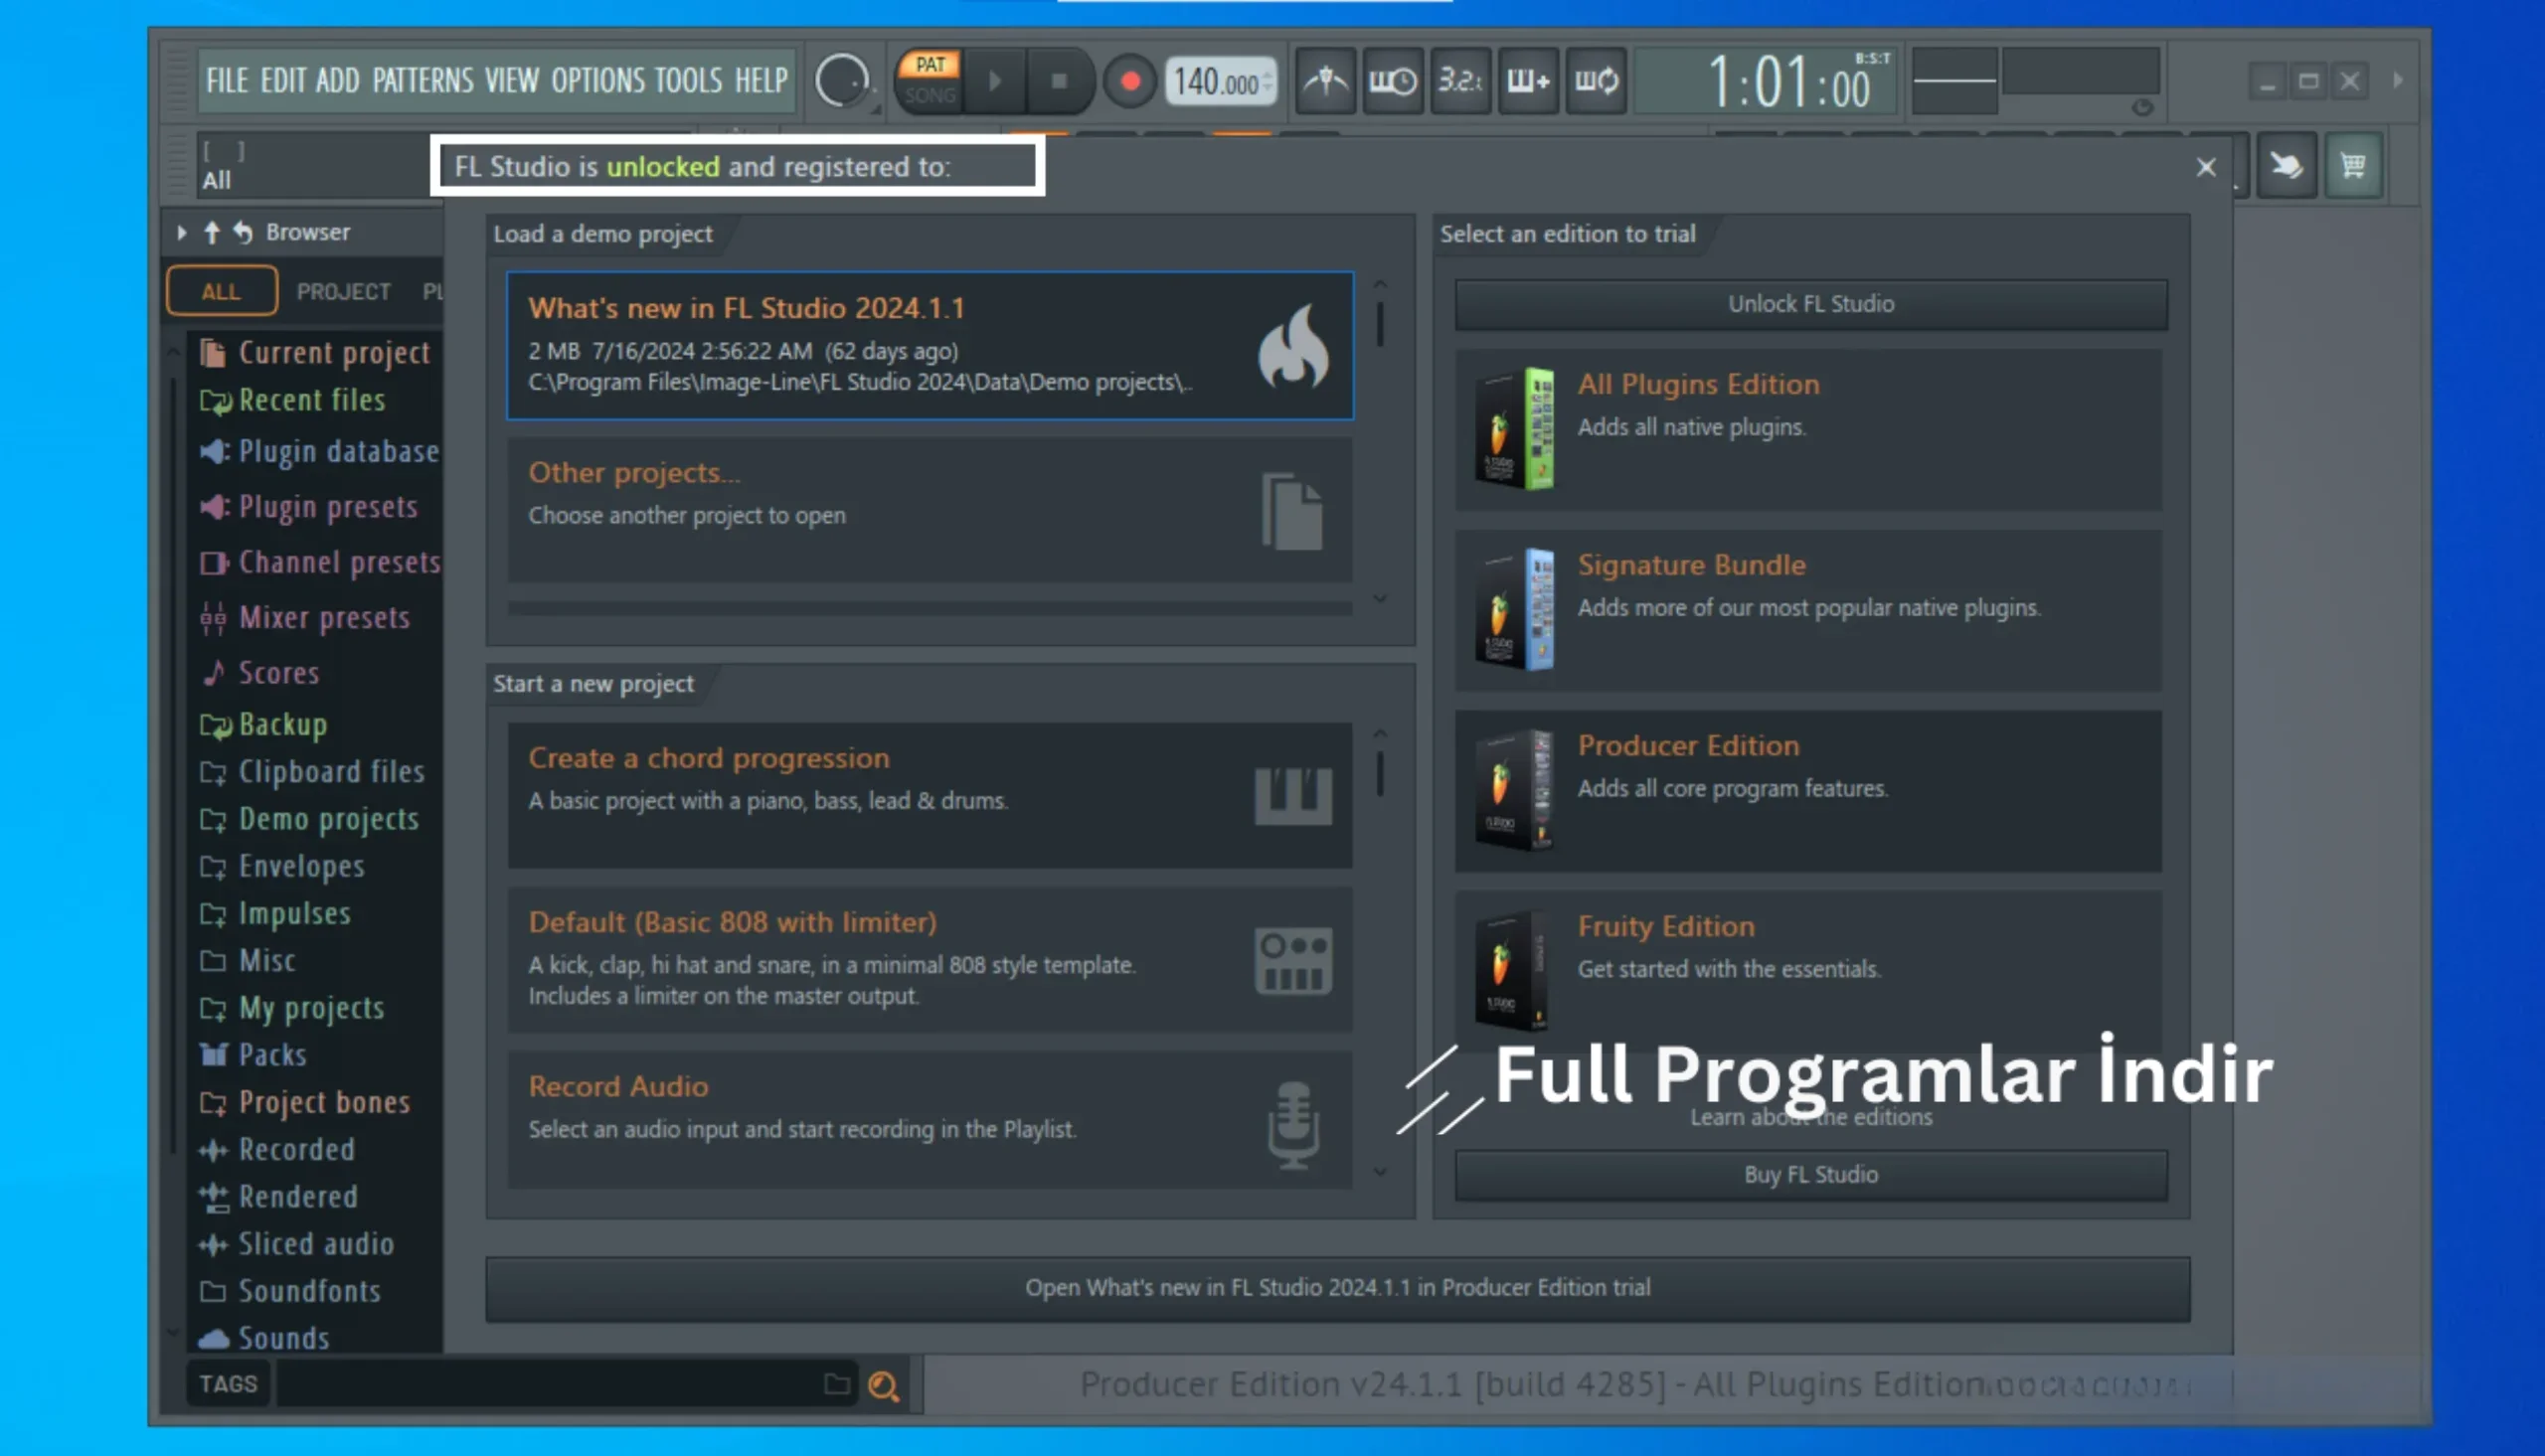Click Open What's new in Producer Edition trial
Image resolution: width=2545 pixels, height=1456 pixels.
click(1337, 1288)
